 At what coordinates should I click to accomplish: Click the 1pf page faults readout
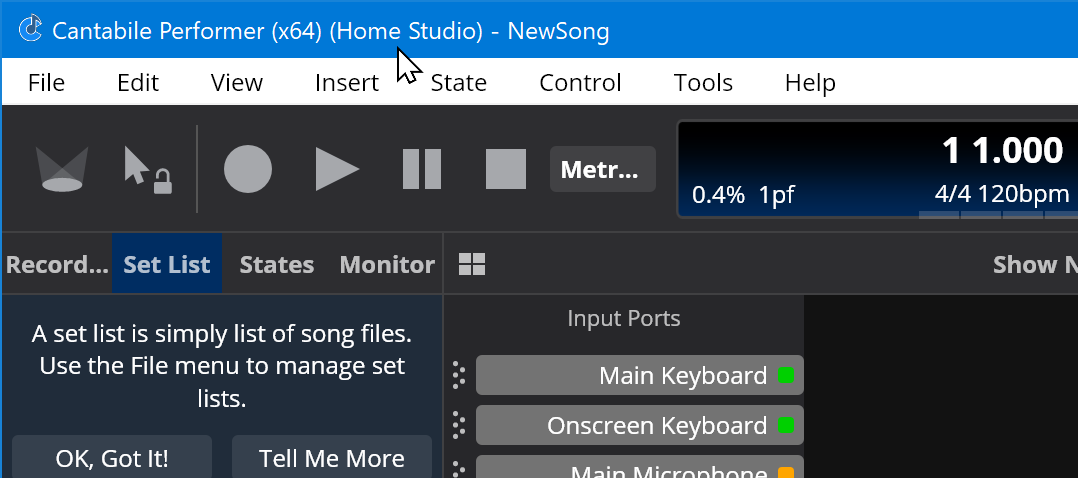point(777,195)
